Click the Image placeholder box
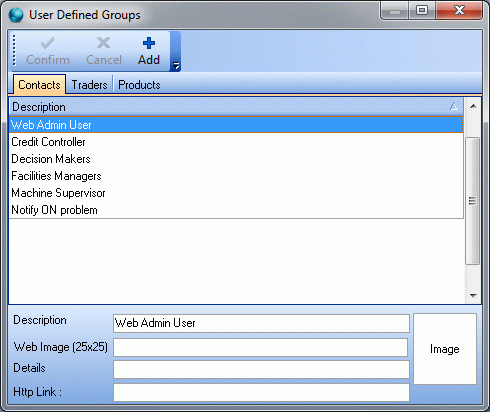The image size is (490, 412). 445,349
